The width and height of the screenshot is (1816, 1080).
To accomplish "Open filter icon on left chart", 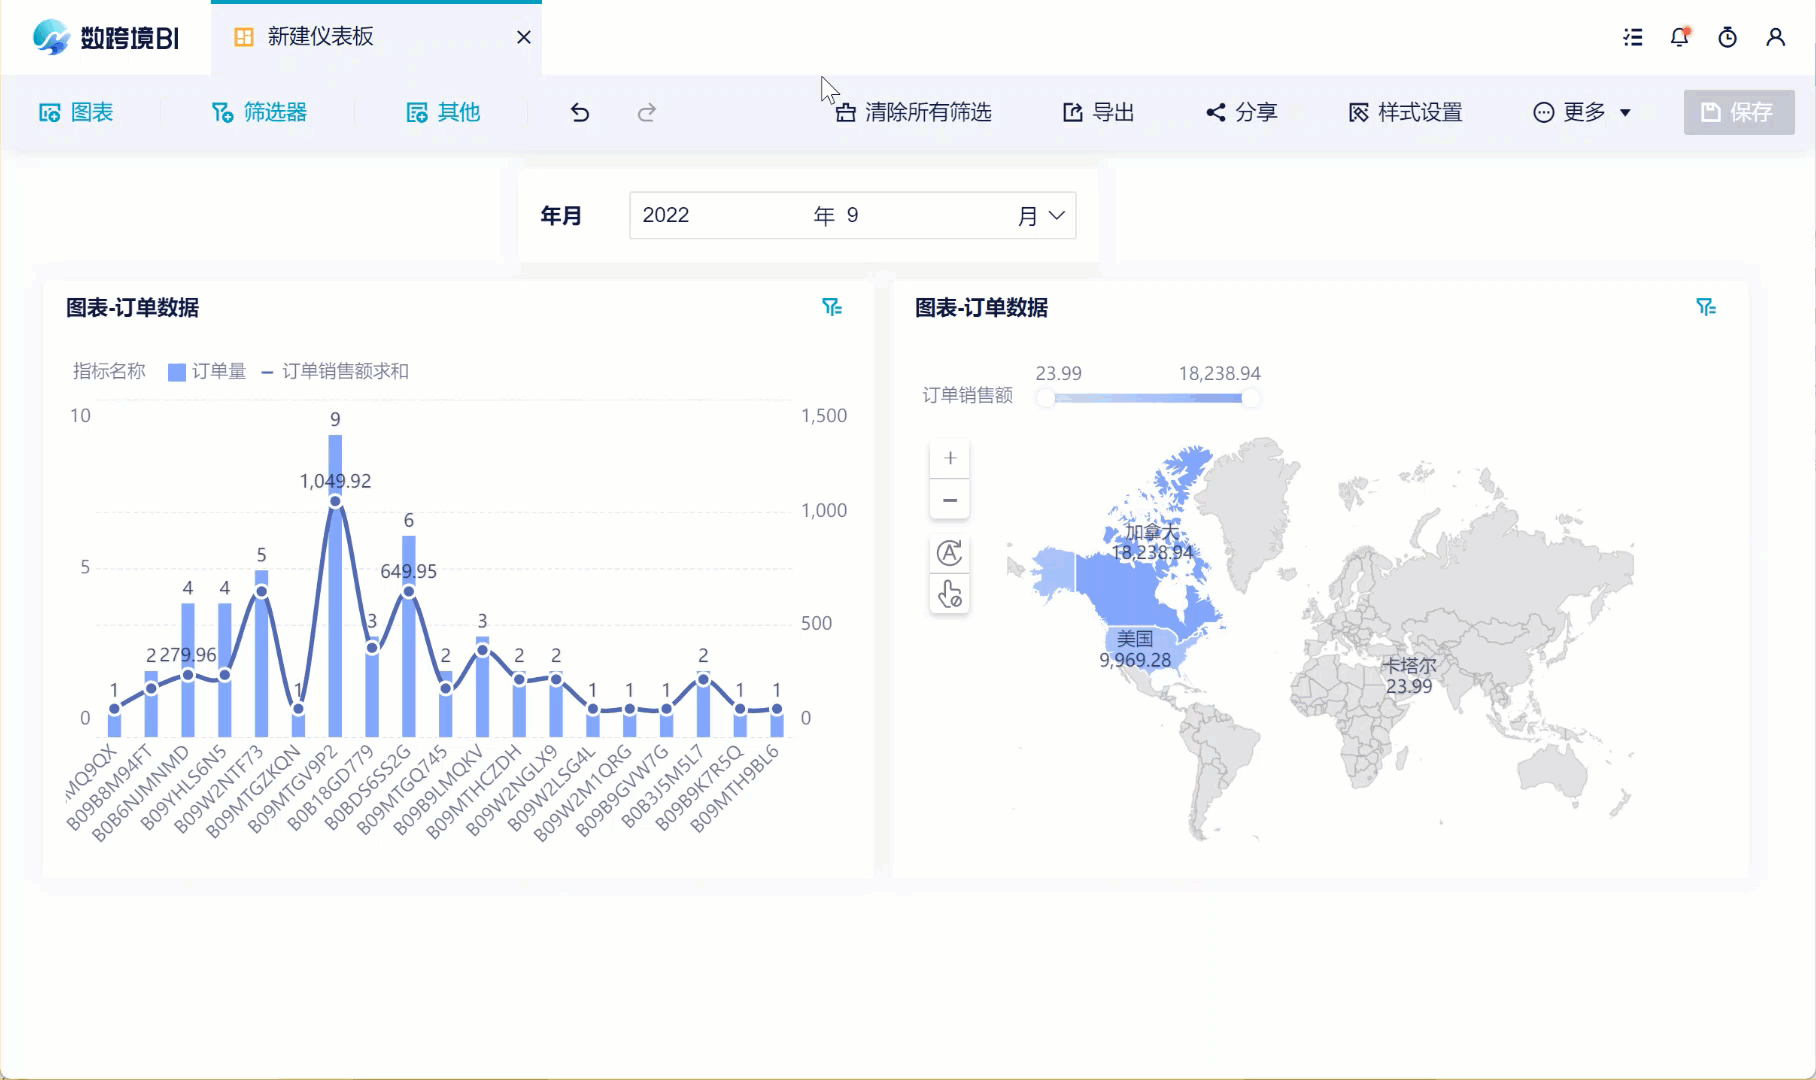I will coord(832,307).
